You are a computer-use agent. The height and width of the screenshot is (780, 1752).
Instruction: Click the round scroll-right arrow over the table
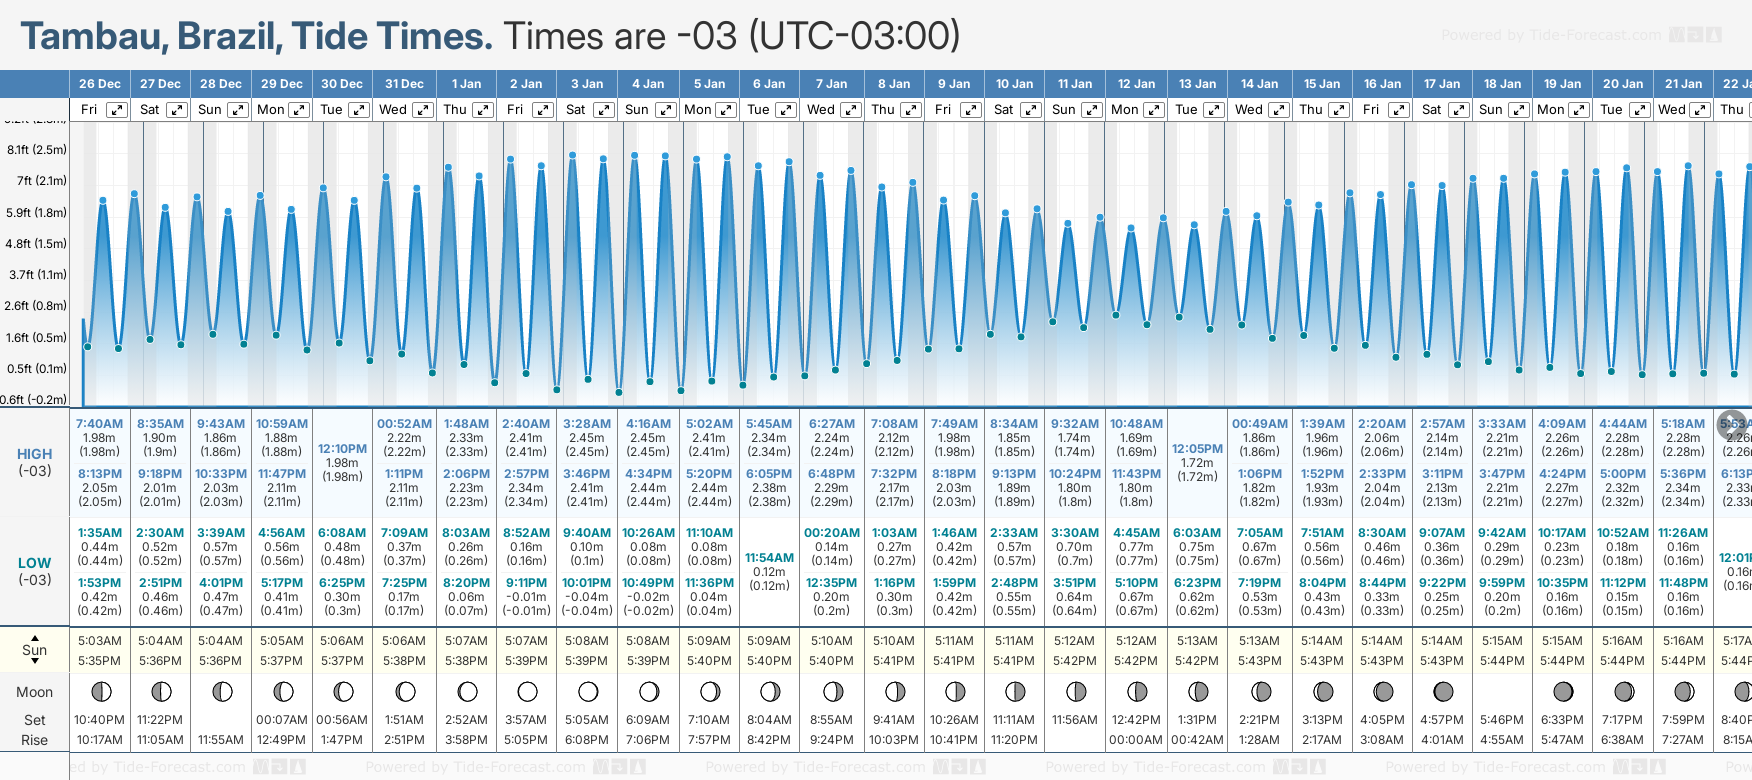click(x=1732, y=424)
